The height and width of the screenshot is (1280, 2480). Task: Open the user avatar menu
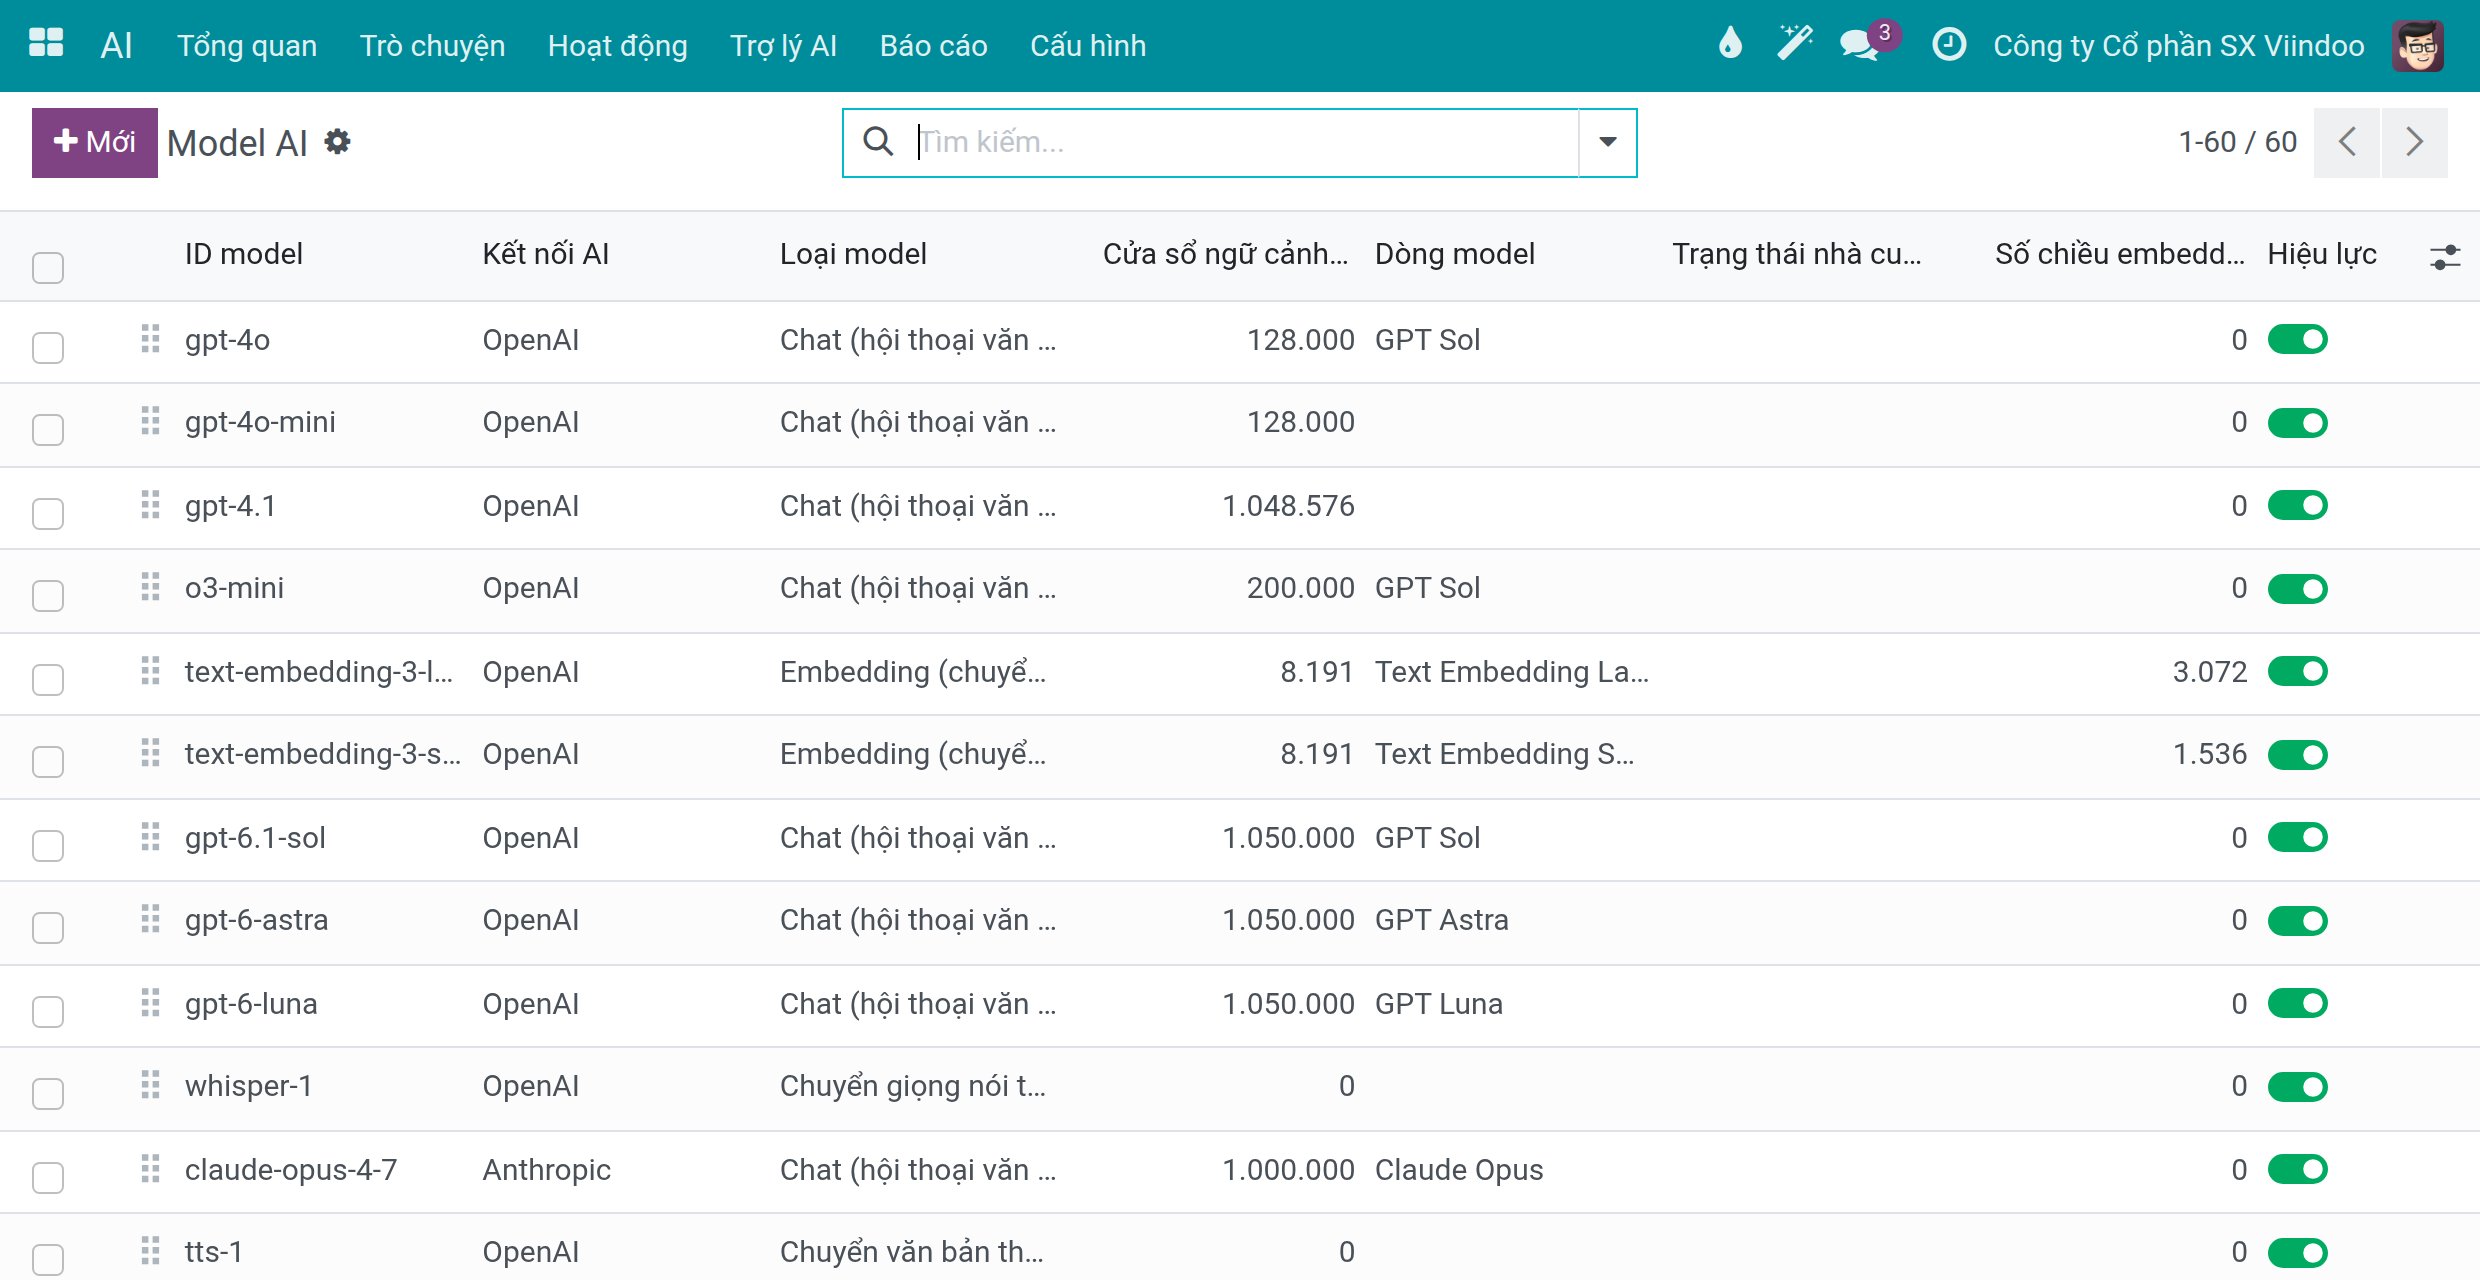(2418, 45)
